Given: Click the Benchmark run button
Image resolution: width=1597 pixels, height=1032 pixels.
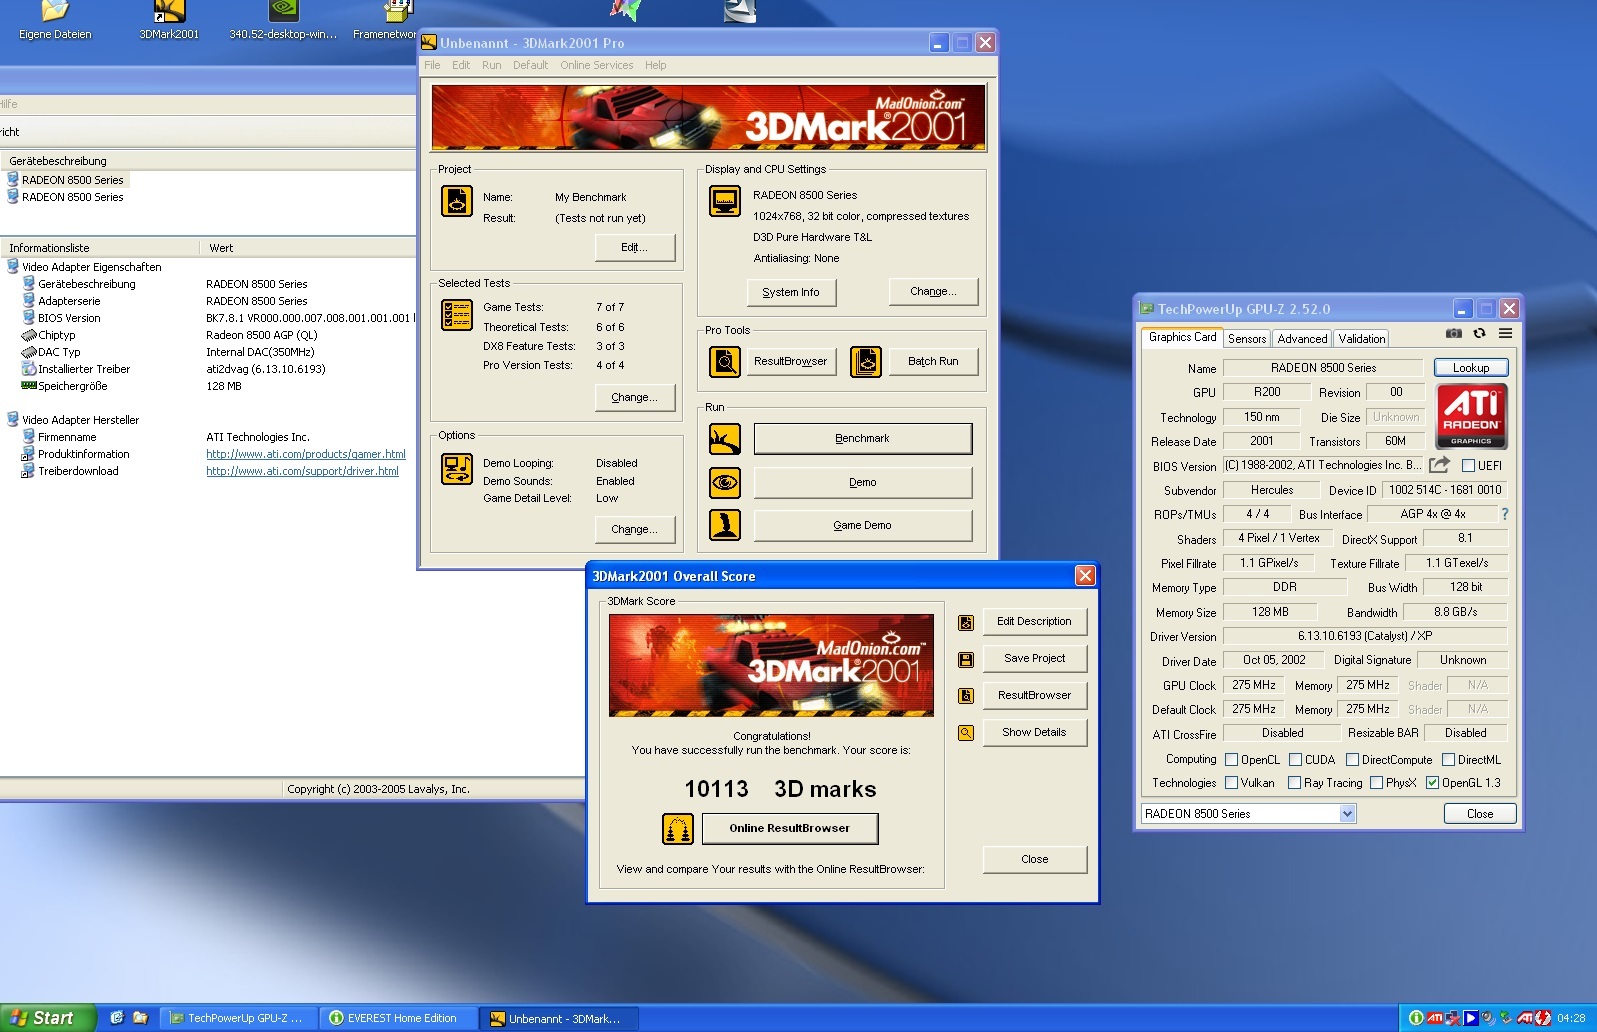Looking at the screenshot, I should coord(862,438).
